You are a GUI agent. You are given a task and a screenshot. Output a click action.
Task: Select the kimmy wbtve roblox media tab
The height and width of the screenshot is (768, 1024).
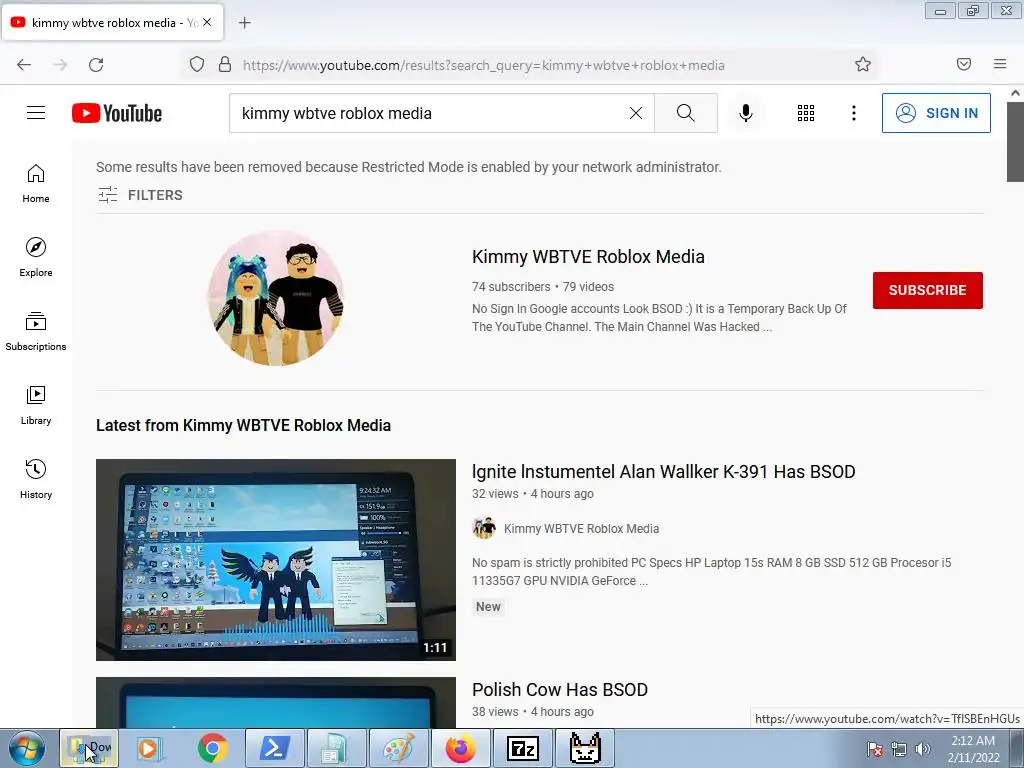pos(113,22)
